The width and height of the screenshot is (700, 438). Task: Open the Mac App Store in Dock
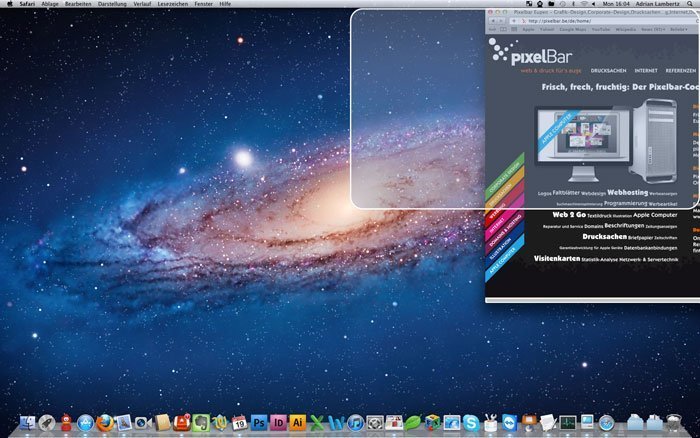(x=85, y=422)
